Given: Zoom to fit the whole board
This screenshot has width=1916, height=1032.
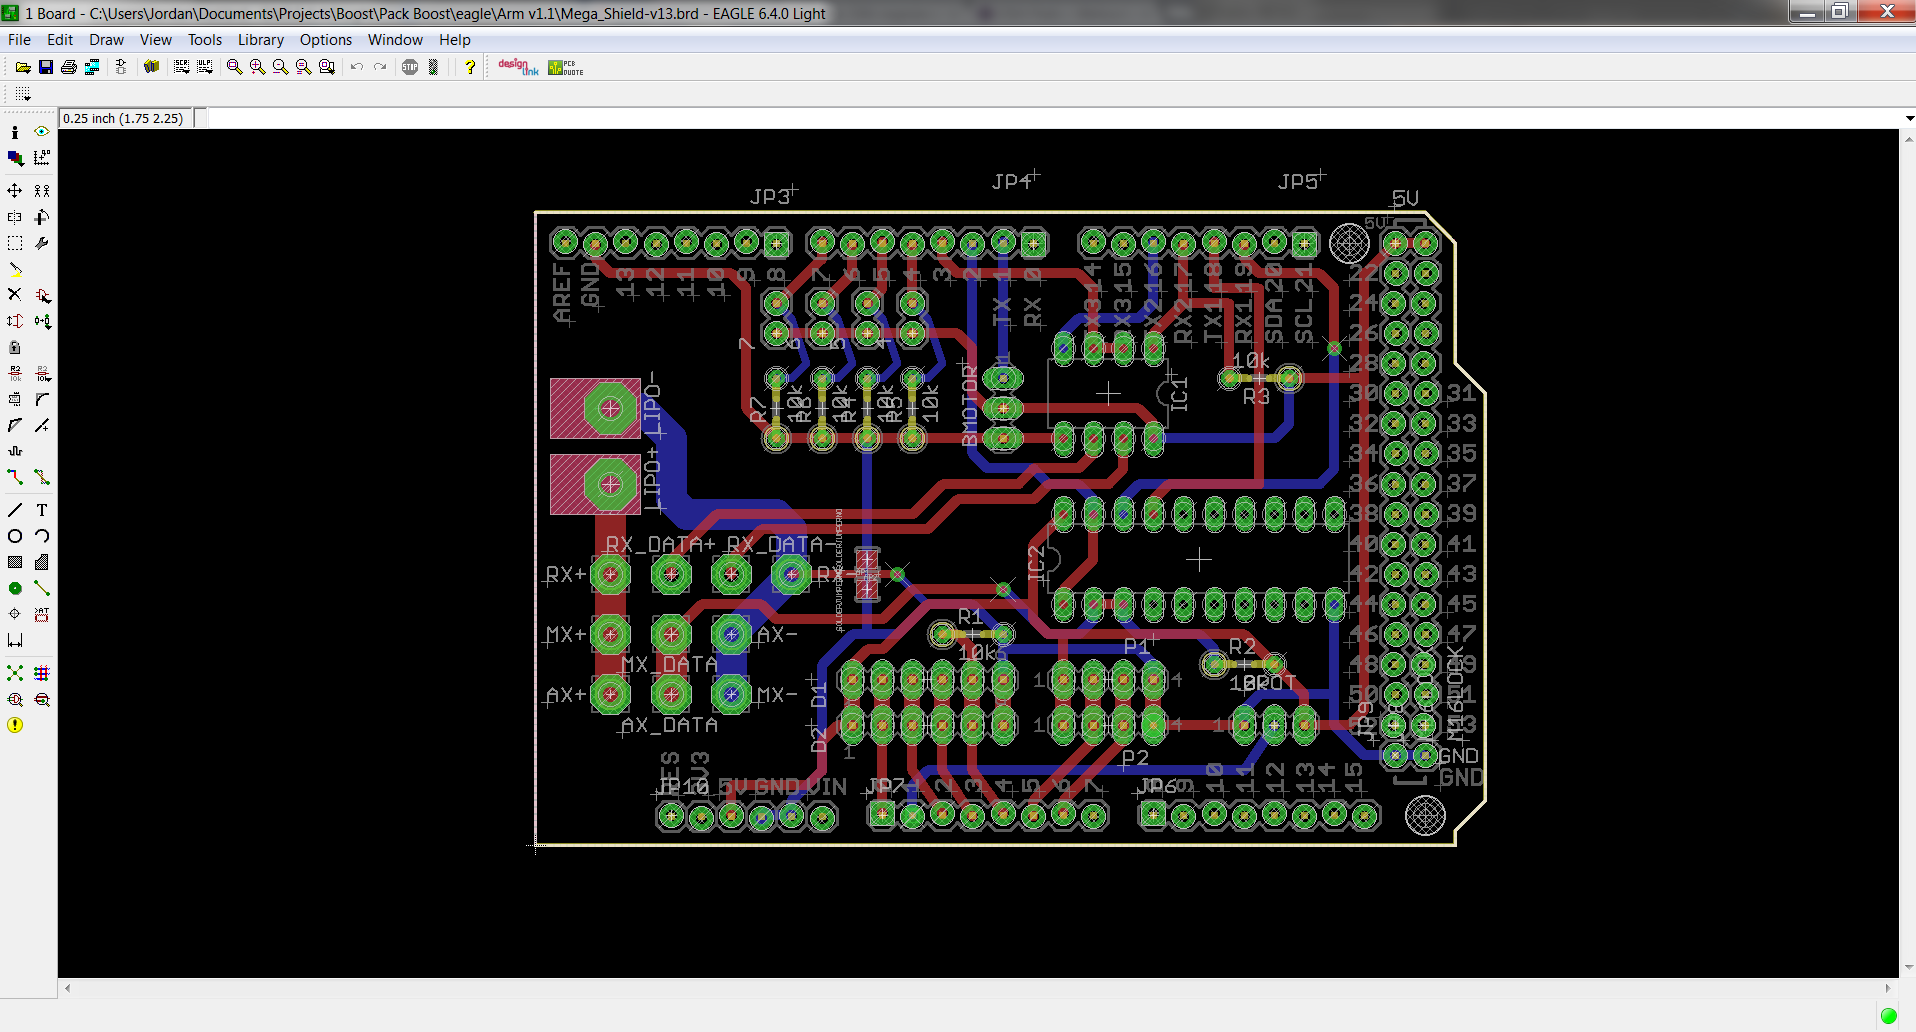Looking at the screenshot, I should coord(233,66).
